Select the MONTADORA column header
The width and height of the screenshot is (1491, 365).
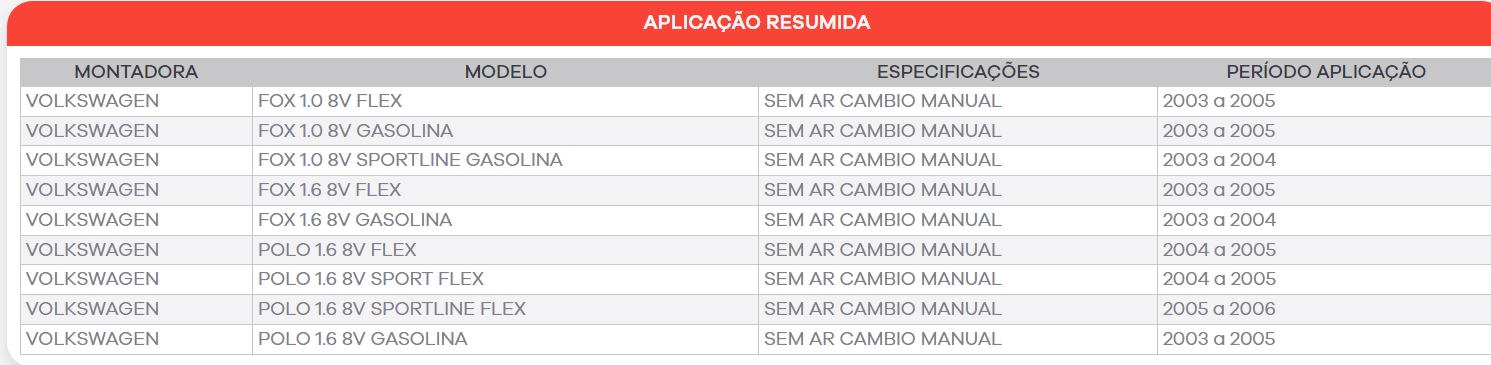136,72
